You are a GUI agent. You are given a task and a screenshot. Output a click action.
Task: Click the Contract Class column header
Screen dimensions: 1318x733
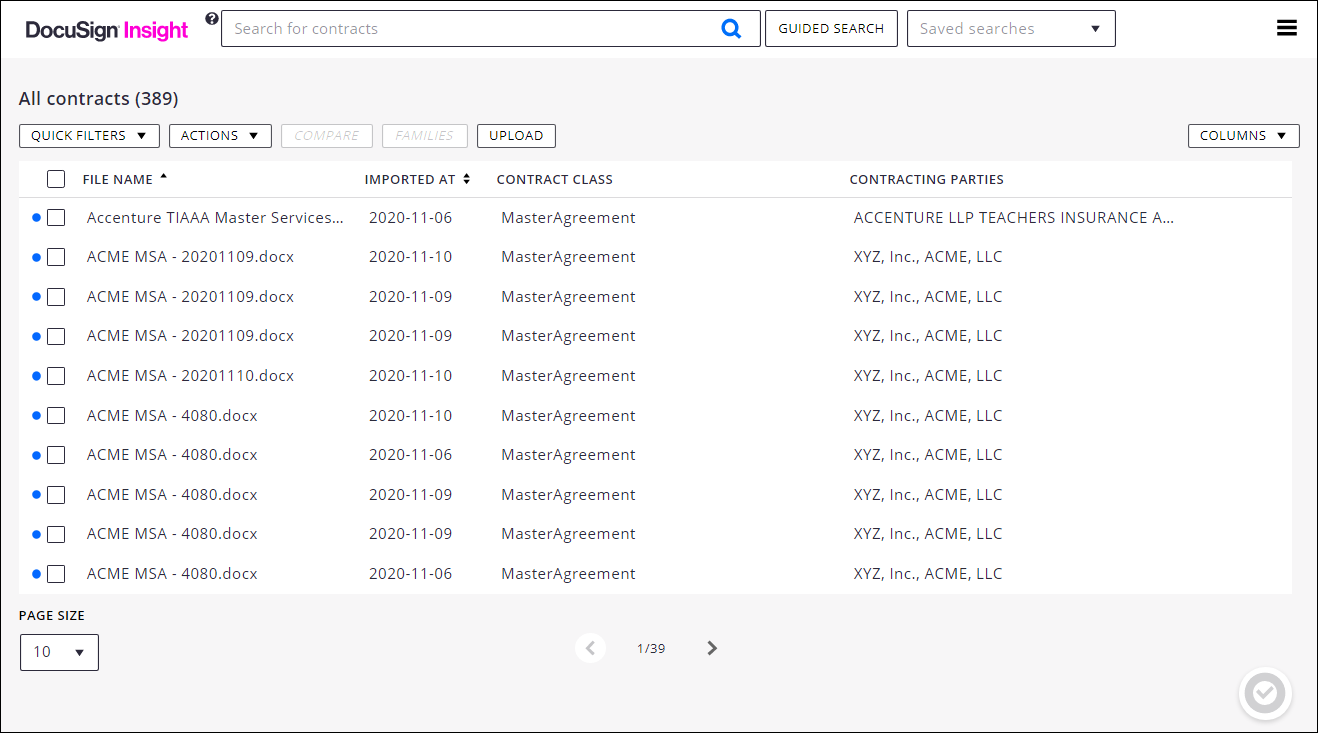[x=555, y=180]
